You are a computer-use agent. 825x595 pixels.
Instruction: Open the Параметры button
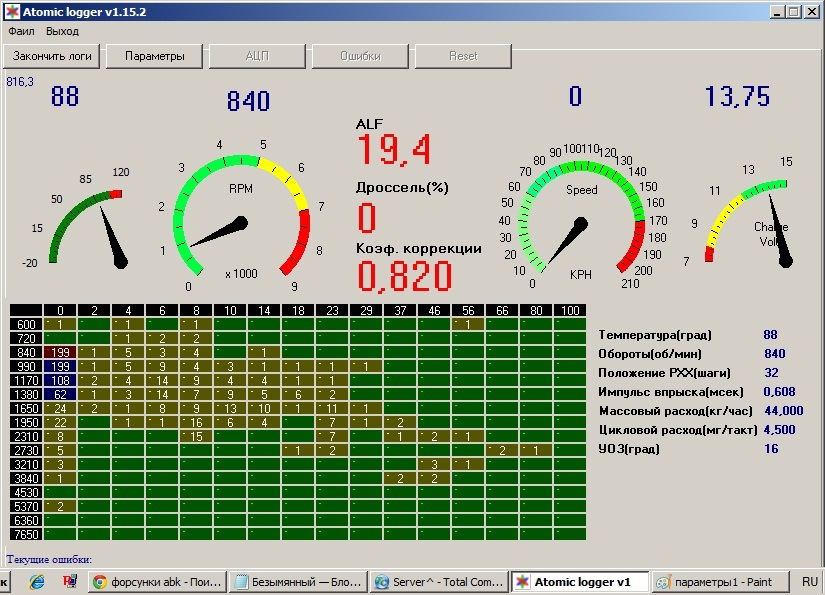pyautogui.click(x=155, y=56)
